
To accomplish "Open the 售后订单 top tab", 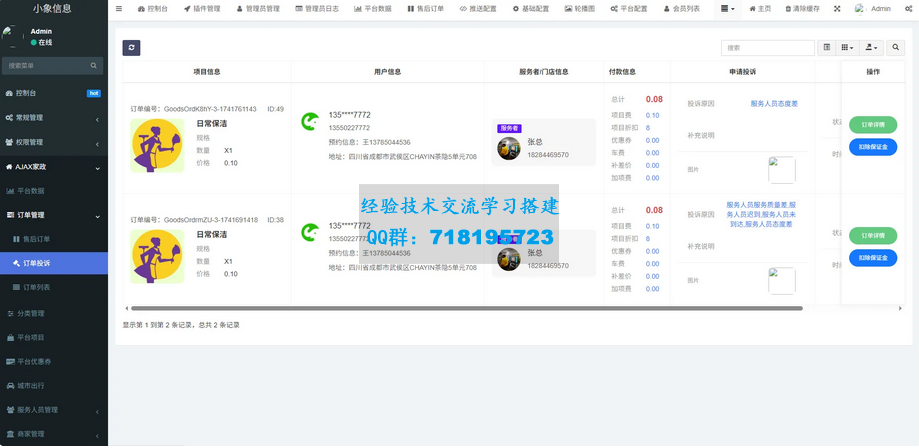I will pyautogui.click(x=426, y=9).
